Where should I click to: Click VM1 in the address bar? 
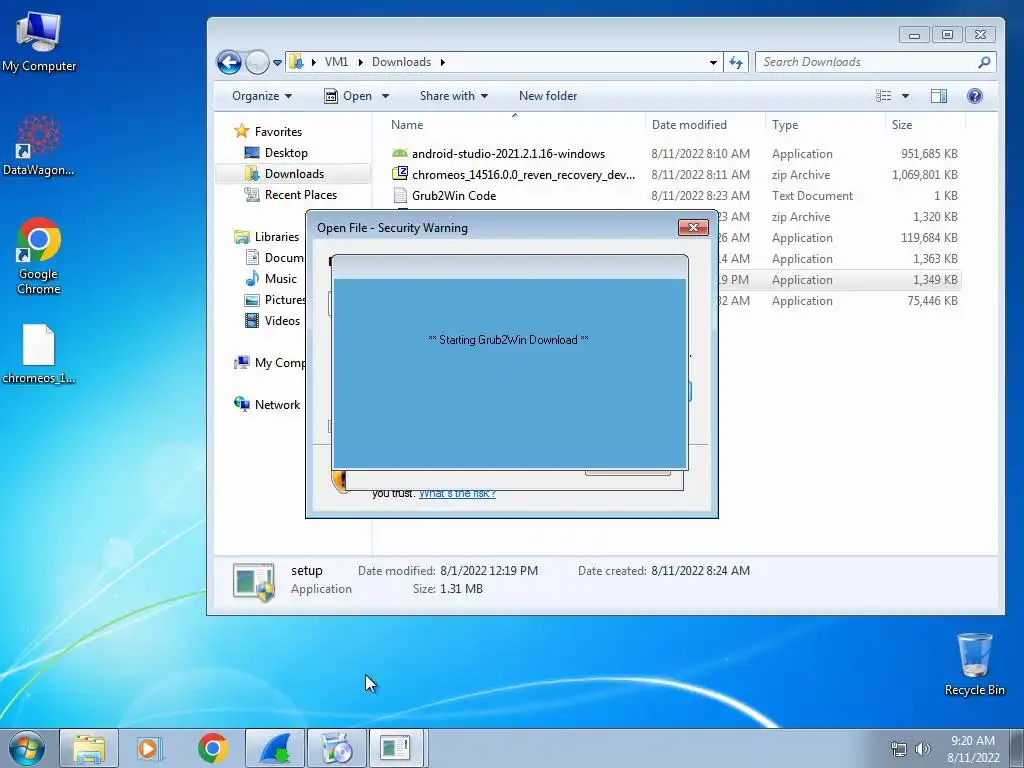(x=336, y=62)
